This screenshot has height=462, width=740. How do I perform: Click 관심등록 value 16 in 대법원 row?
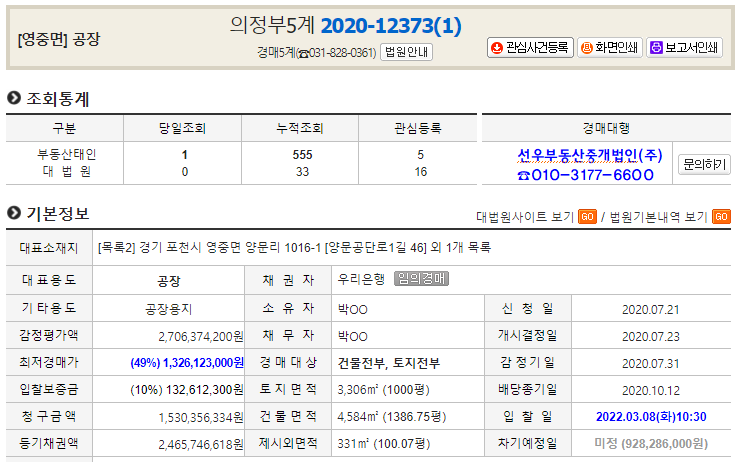(x=420, y=172)
